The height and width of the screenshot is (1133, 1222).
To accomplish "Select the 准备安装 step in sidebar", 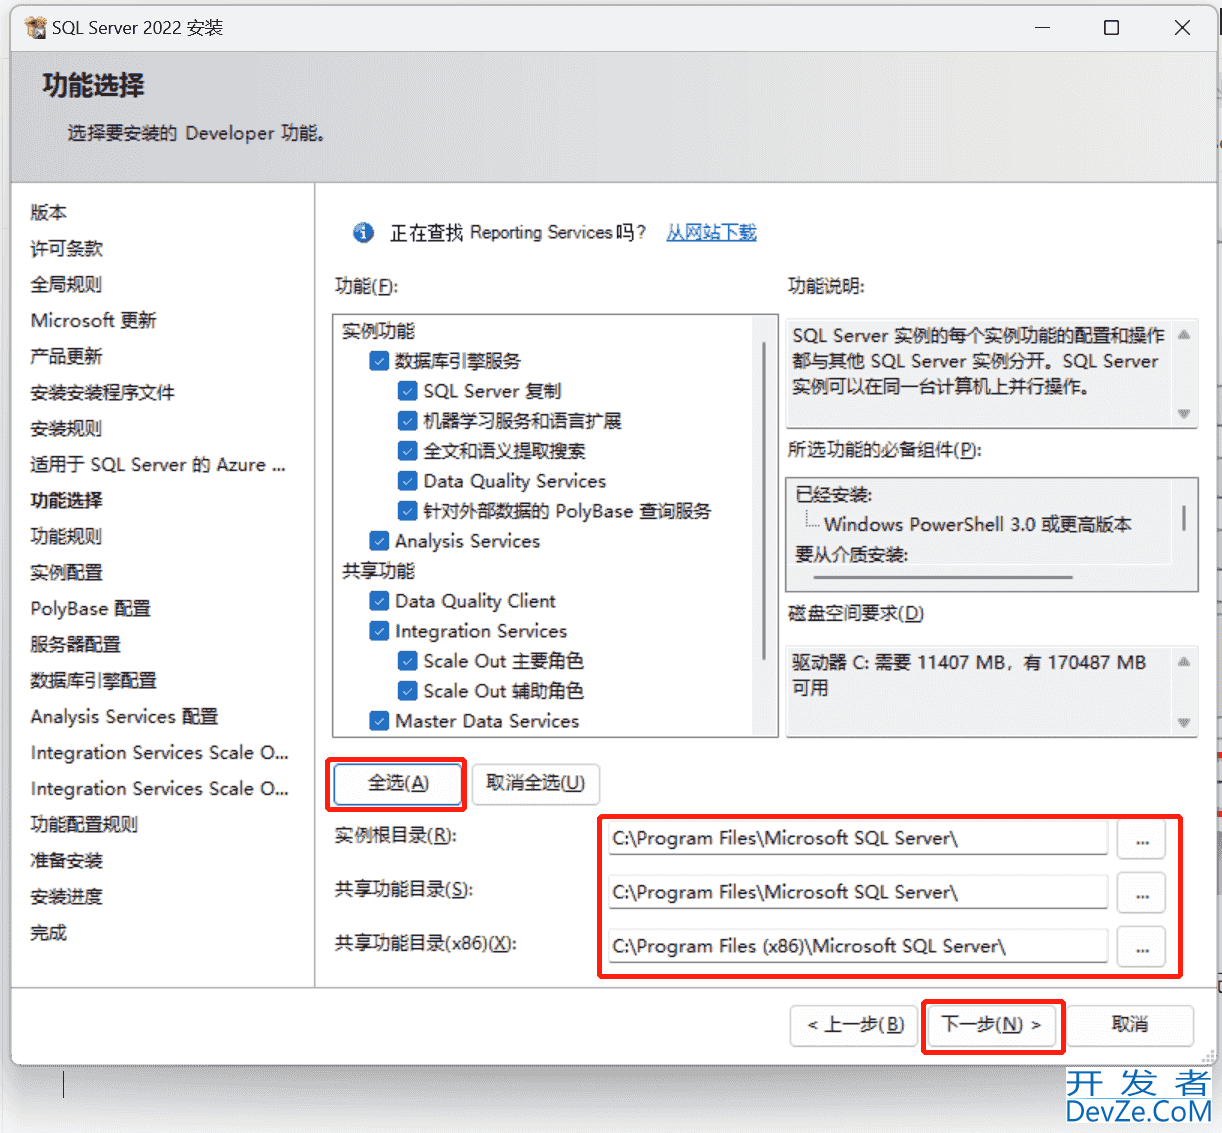I will coord(66,860).
